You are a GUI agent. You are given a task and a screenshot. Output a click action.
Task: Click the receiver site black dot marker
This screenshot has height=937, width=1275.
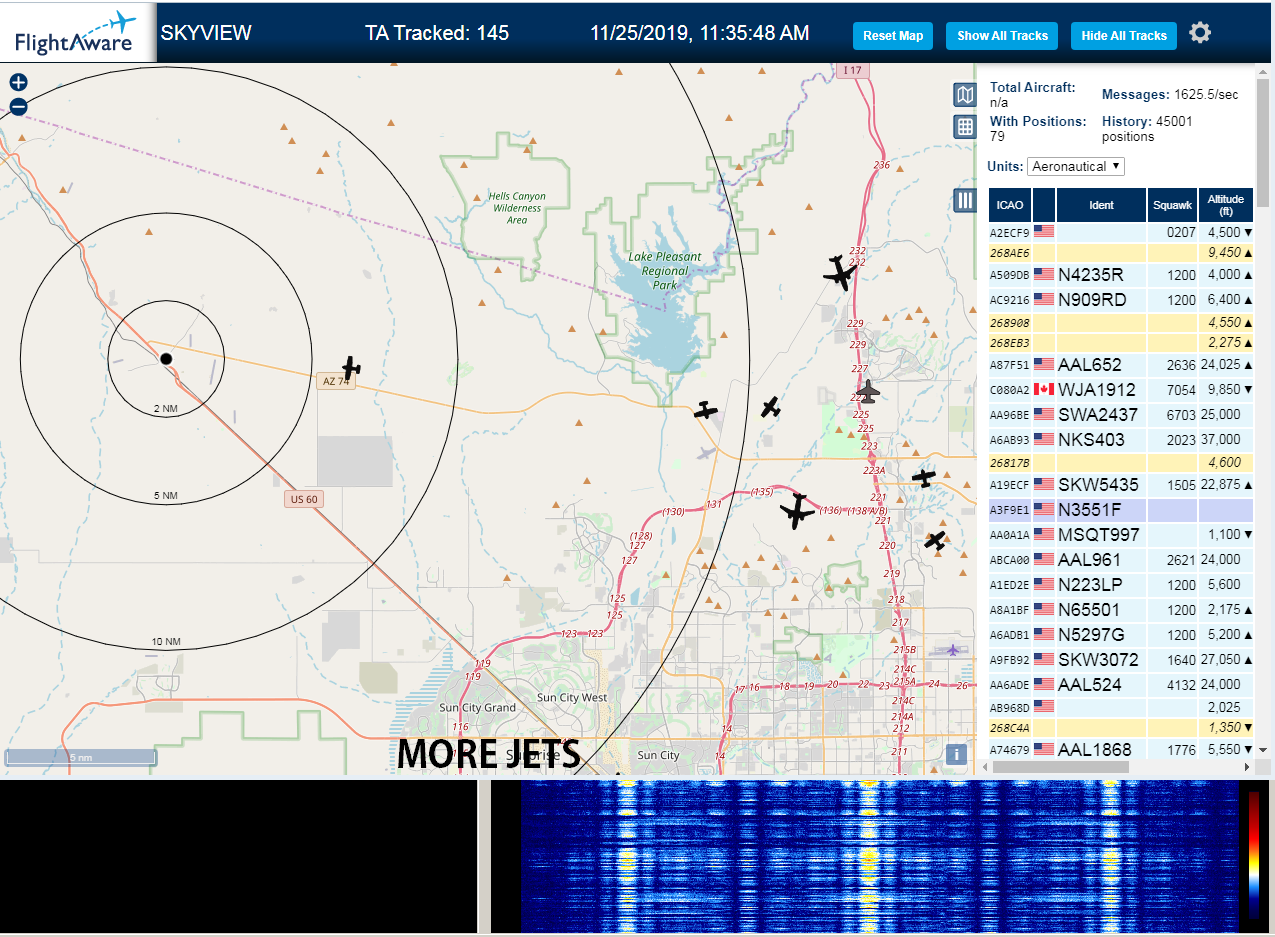pos(166,358)
